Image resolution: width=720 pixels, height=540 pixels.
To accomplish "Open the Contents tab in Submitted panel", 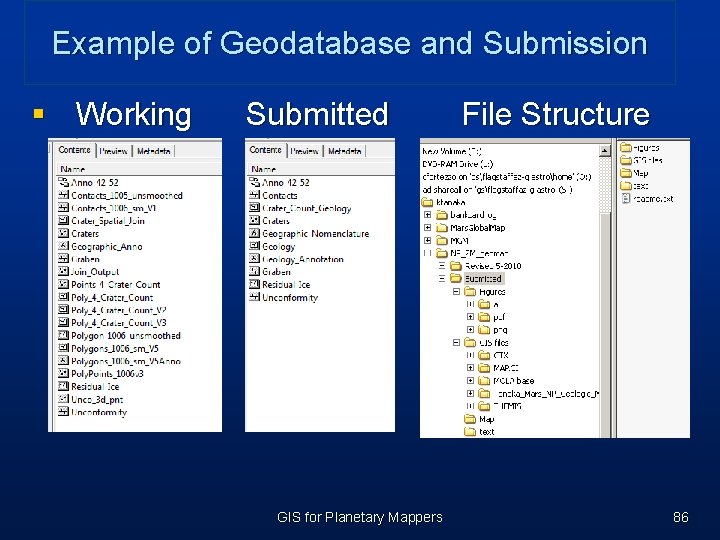I will coord(265,150).
